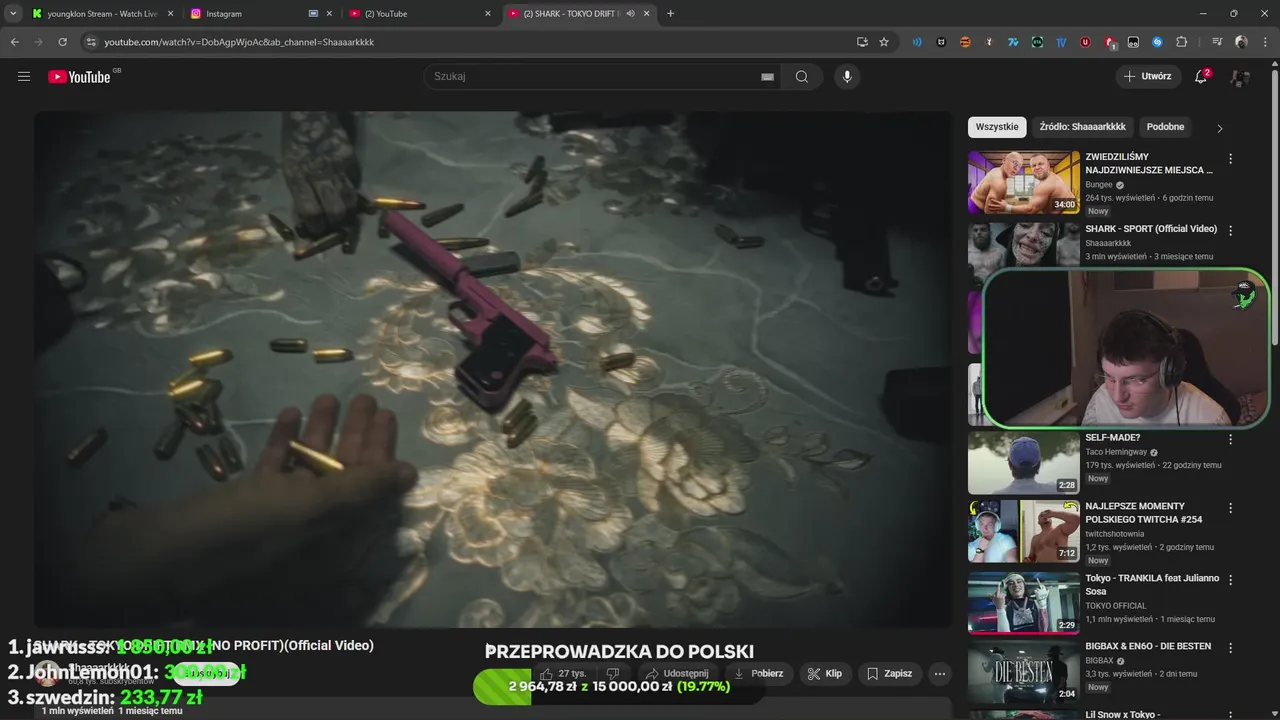Select the Źródło: Shaaaarkkkk filter chip
The height and width of the screenshot is (720, 1280).
point(1082,127)
